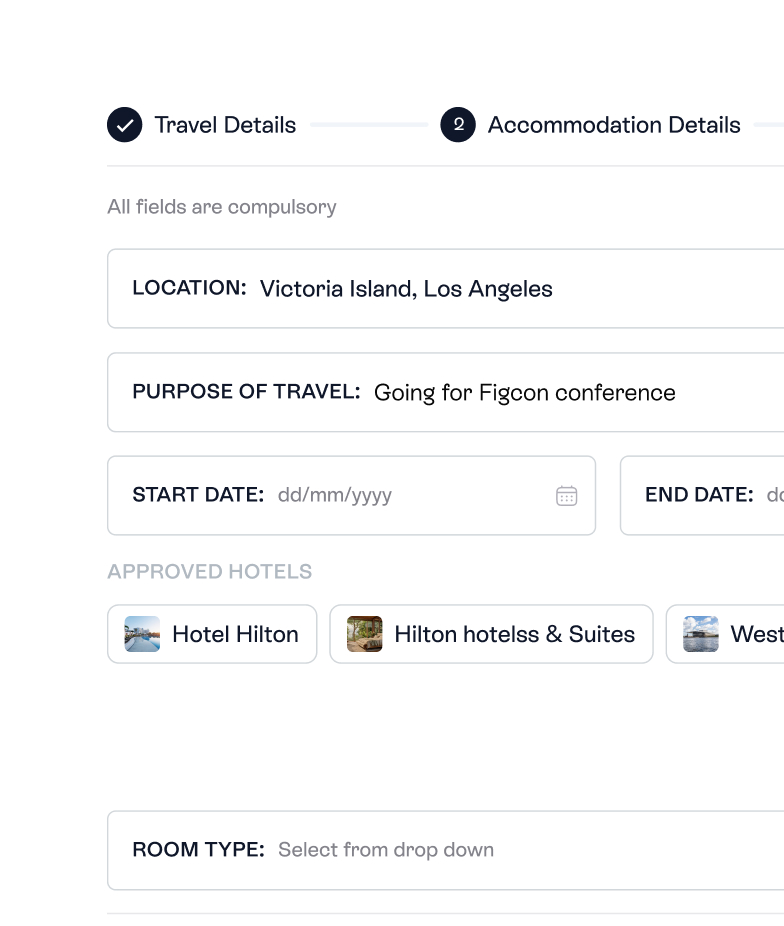Select Hotel Hilton as approved hotel
784x926 pixels.
[x=212, y=634]
